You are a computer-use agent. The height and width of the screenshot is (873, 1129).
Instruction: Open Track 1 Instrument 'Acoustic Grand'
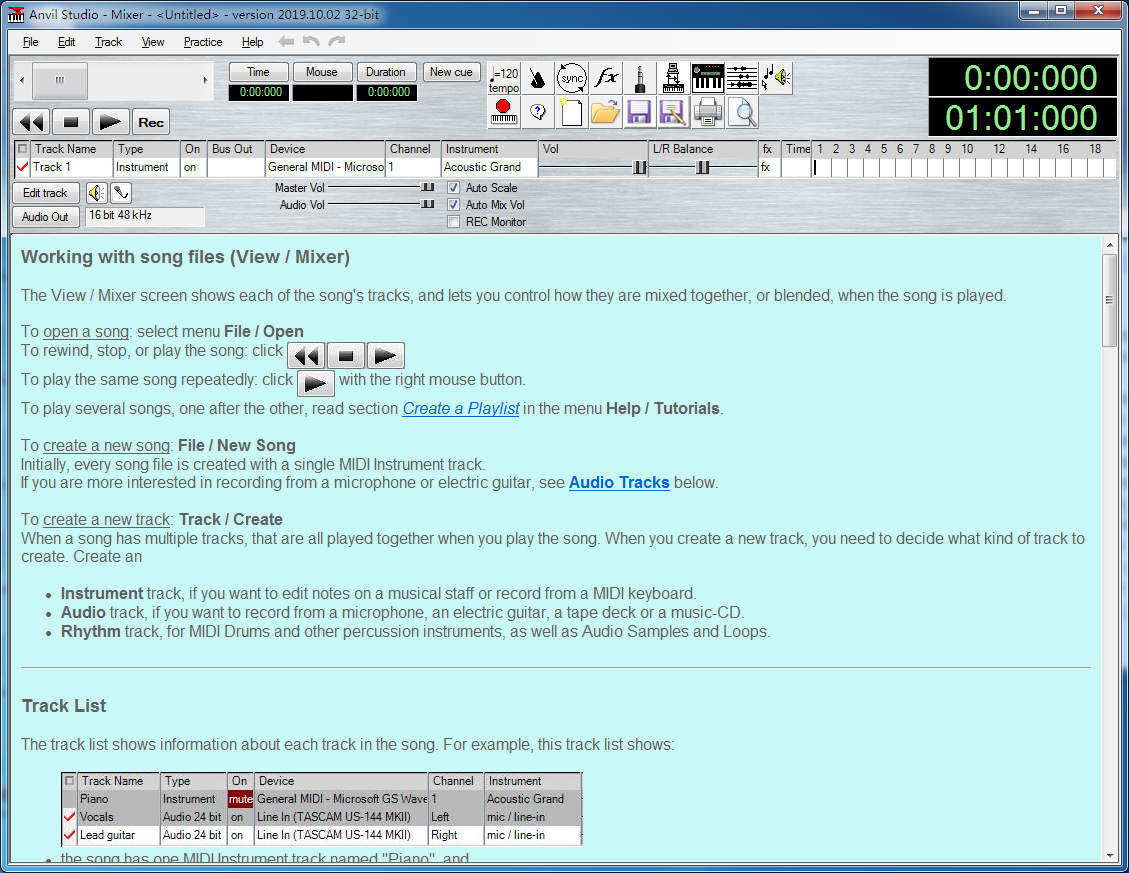coord(489,167)
